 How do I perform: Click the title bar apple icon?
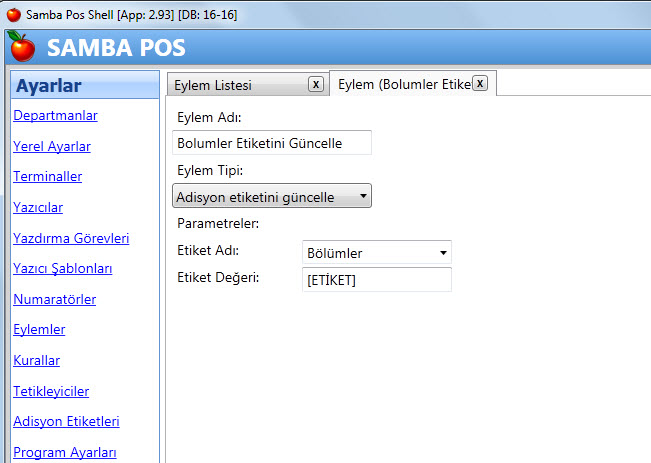[x=13, y=15]
